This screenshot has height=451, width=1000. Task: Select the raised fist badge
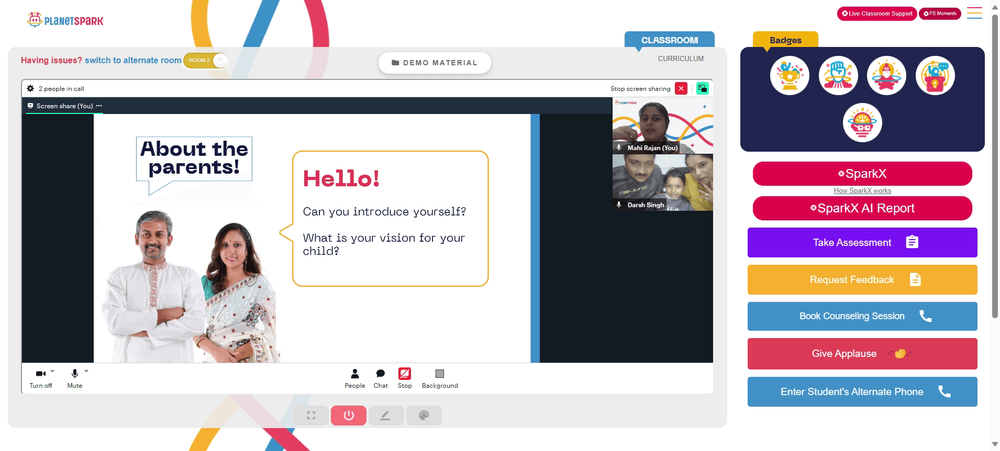[x=838, y=76]
